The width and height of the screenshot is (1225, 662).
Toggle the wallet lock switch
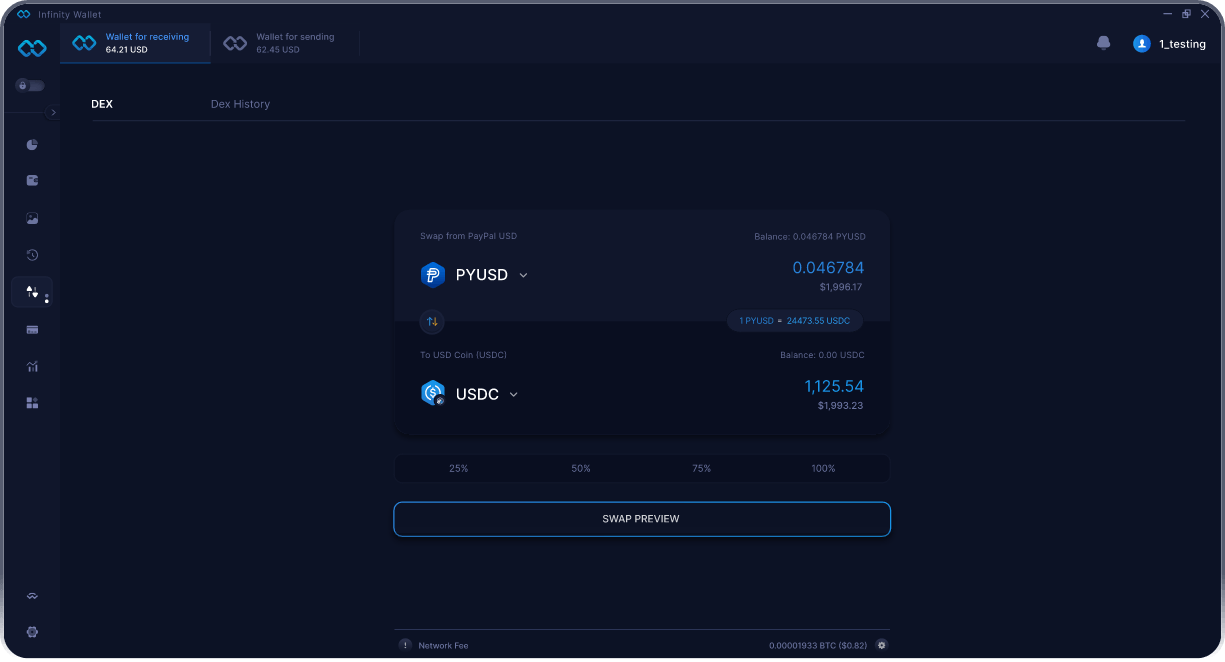[x=29, y=86]
